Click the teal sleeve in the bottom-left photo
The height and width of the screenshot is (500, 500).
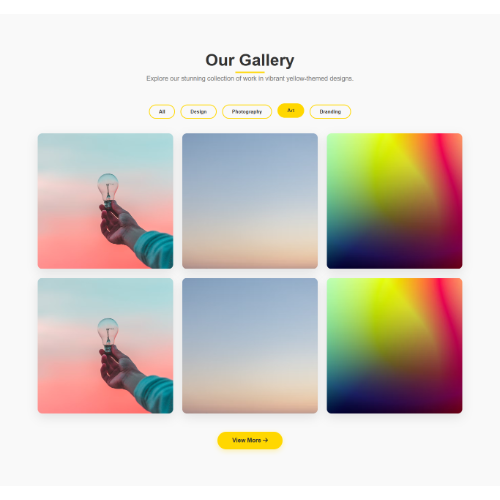coord(154,394)
